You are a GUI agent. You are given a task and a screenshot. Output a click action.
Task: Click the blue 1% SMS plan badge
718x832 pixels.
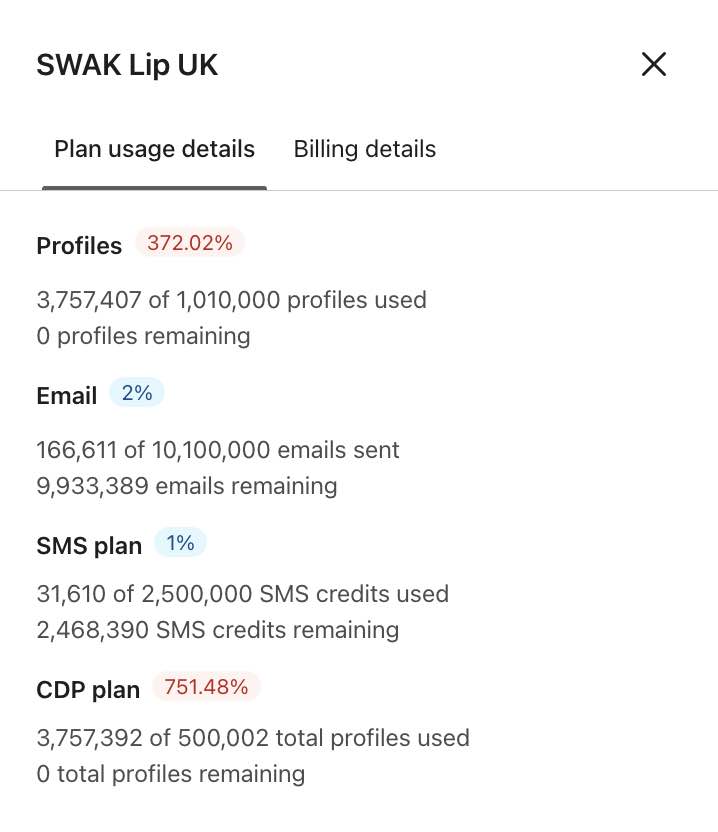[180, 542]
